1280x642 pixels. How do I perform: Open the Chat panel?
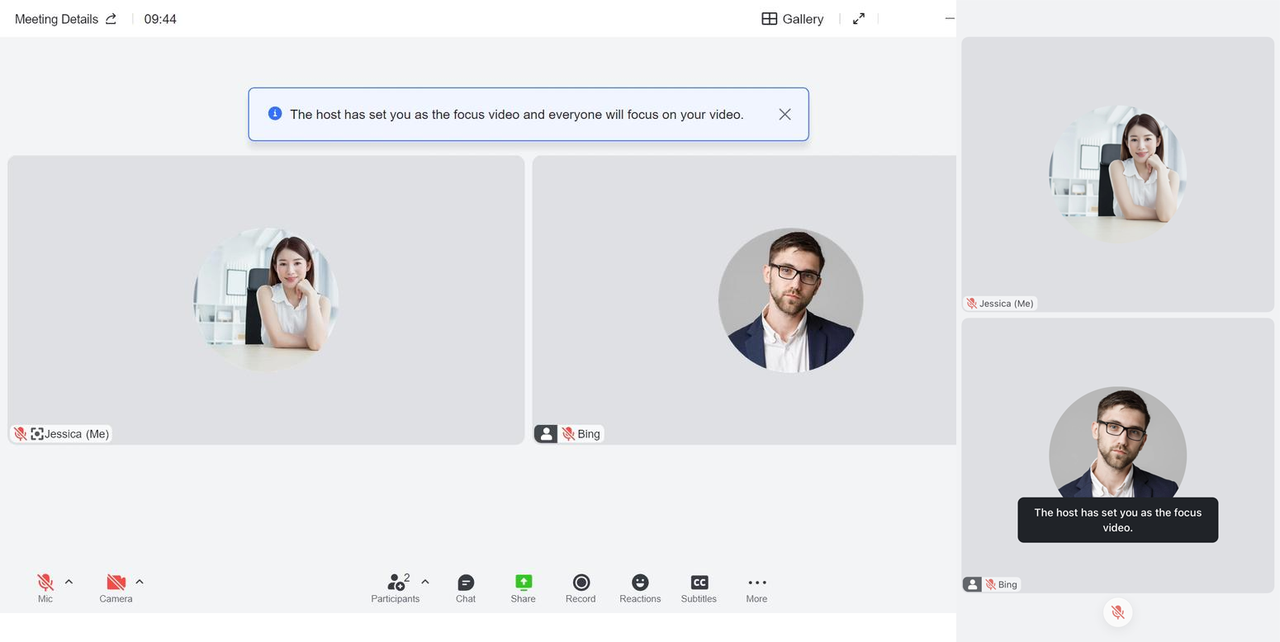(465, 587)
